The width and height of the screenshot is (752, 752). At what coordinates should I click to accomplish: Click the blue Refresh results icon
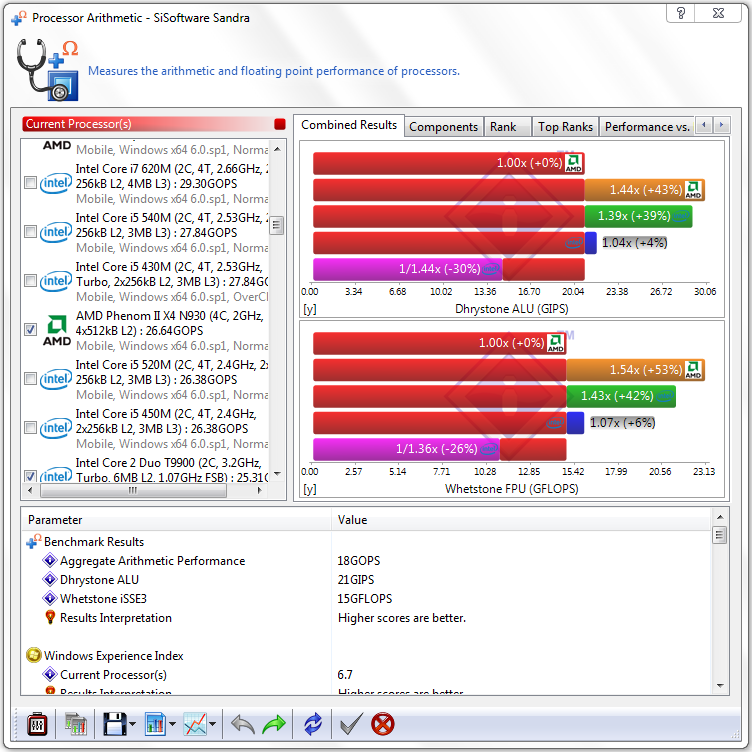(x=313, y=724)
